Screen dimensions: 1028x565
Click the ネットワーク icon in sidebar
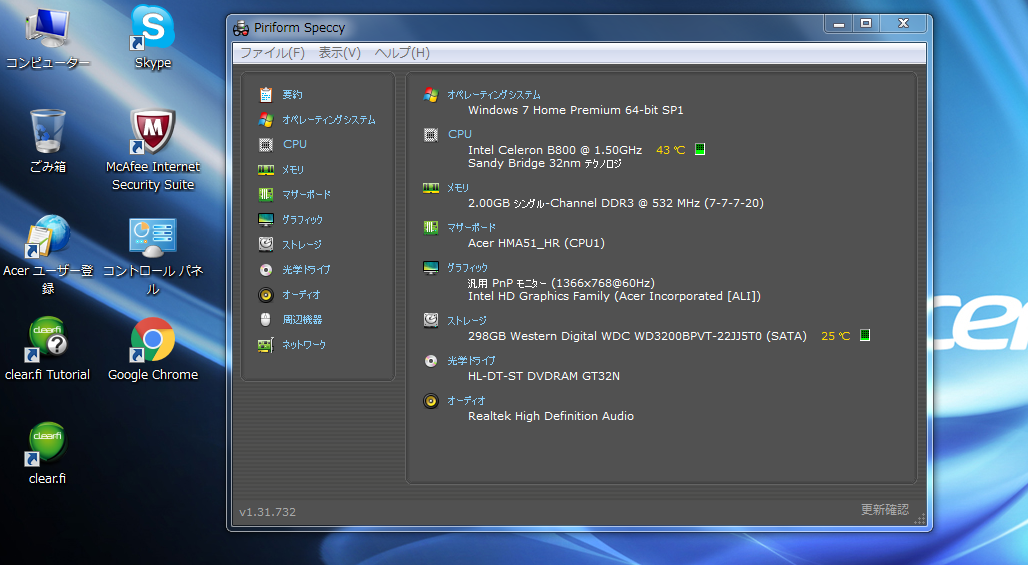point(266,345)
